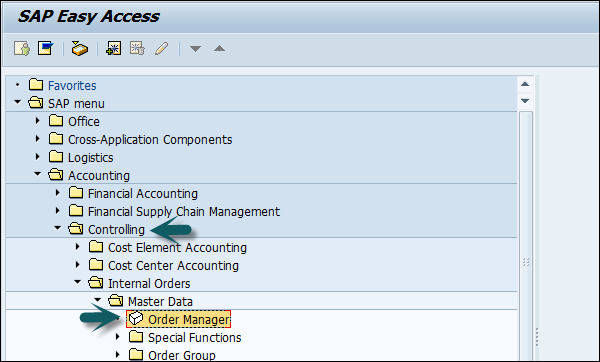This screenshot has width=600, height=362.
Task: Expand Special Functions node arrow
Action: (118, 336)
